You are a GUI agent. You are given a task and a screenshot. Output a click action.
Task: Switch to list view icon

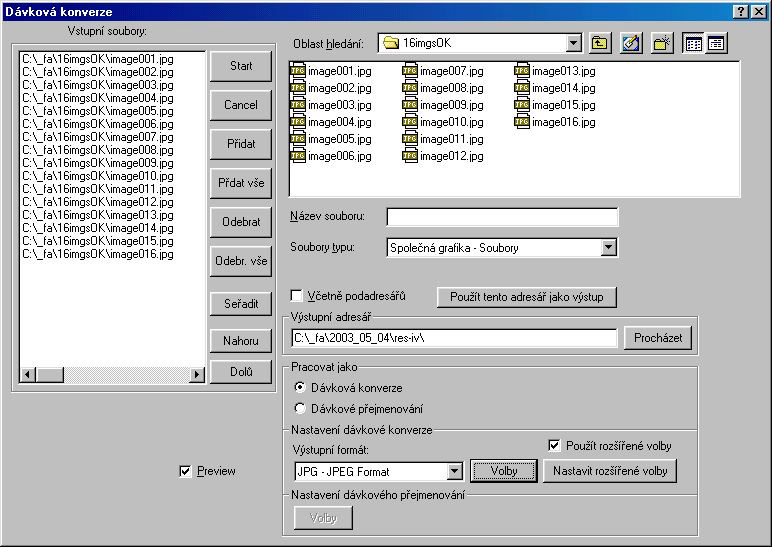694,43
